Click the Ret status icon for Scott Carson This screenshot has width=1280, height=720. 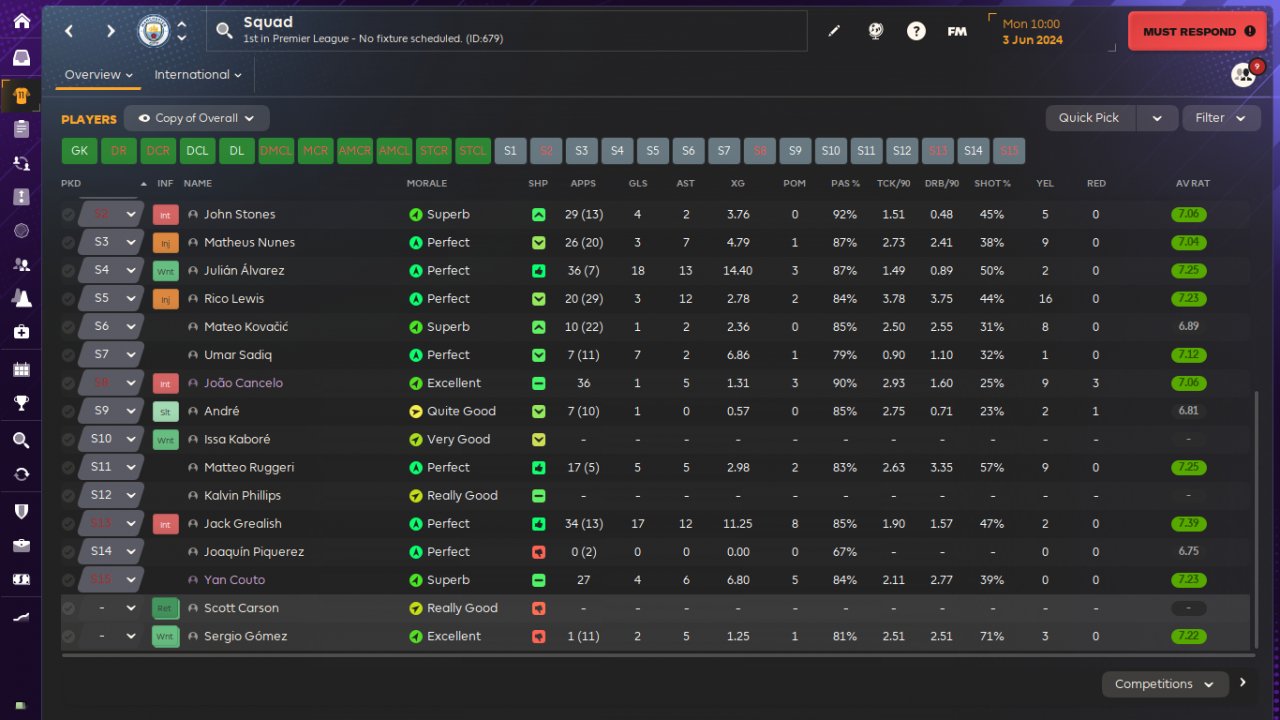[165, 608]
